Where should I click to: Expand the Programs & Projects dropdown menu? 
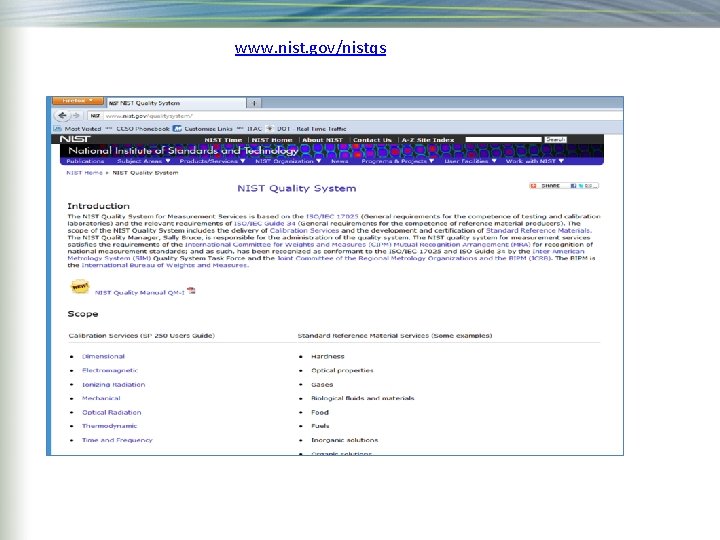point(398,161)
